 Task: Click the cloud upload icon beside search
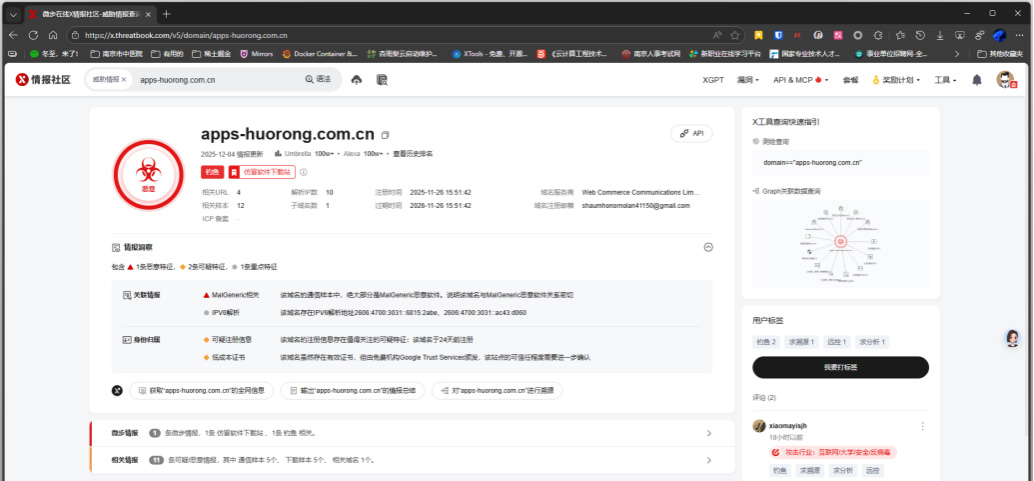[x=357, y=80]
